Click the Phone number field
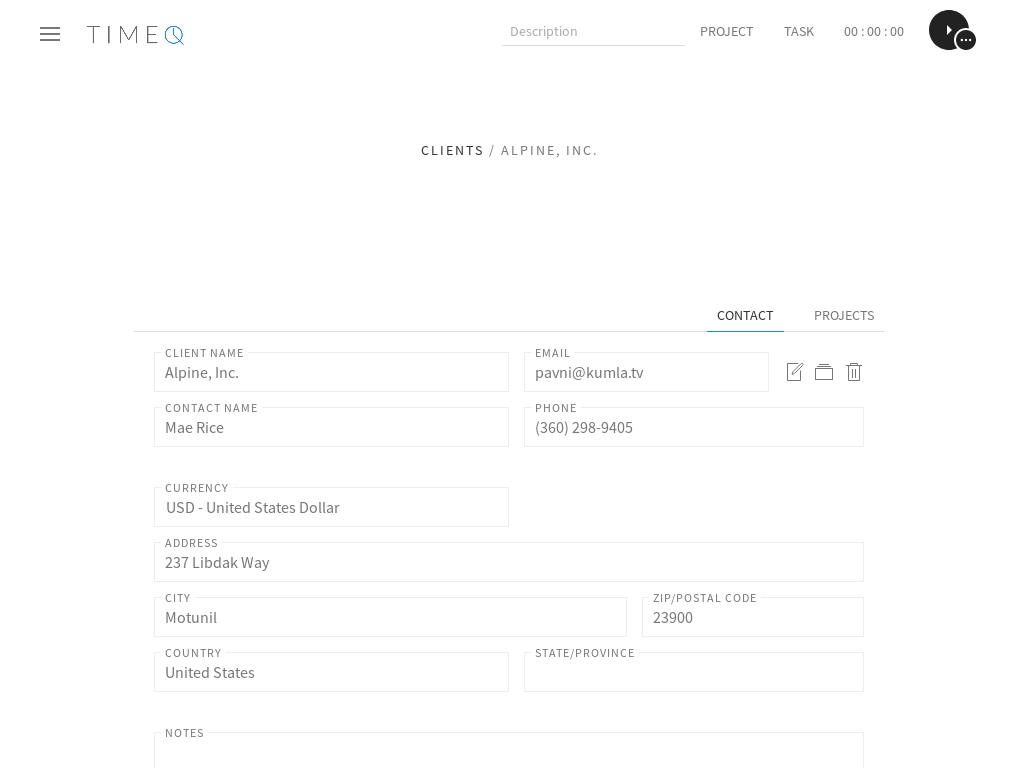Image resolution: width=1018 pixels, height=768 pixels. click(693, 428)
